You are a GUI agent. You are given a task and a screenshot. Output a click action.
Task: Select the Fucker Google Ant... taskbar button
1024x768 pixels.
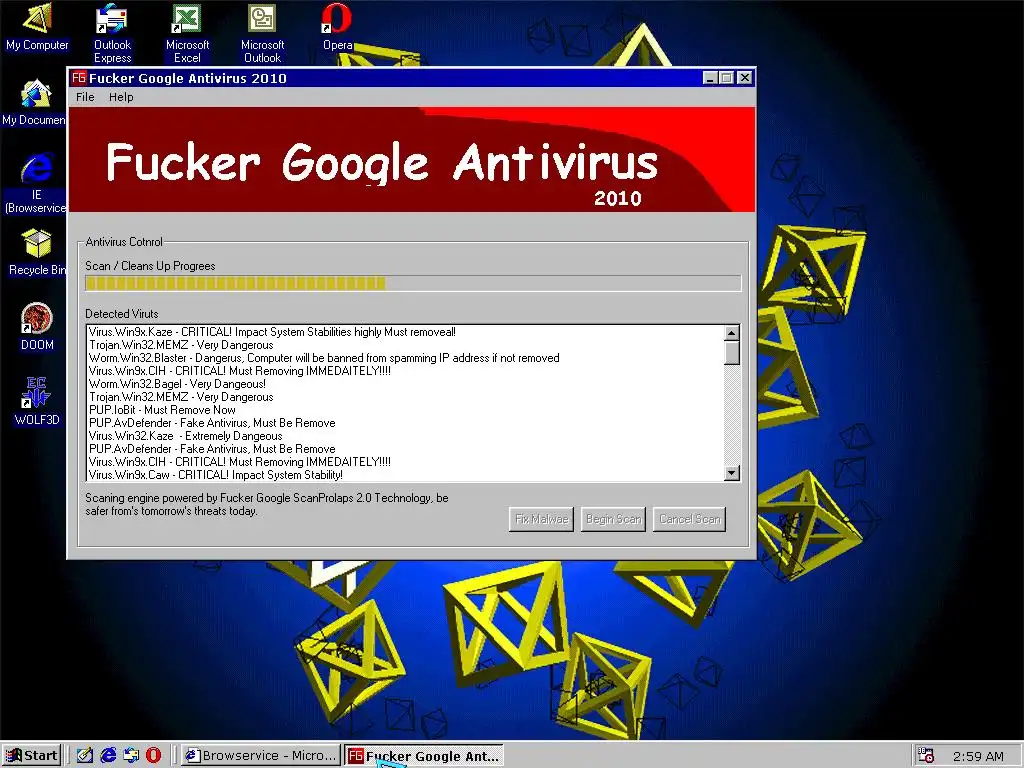point(424,756)
